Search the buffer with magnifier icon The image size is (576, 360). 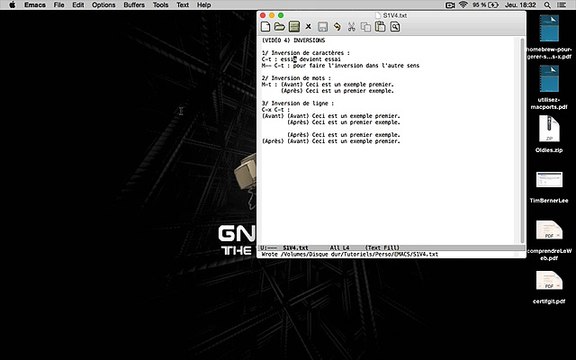point(395,27)
